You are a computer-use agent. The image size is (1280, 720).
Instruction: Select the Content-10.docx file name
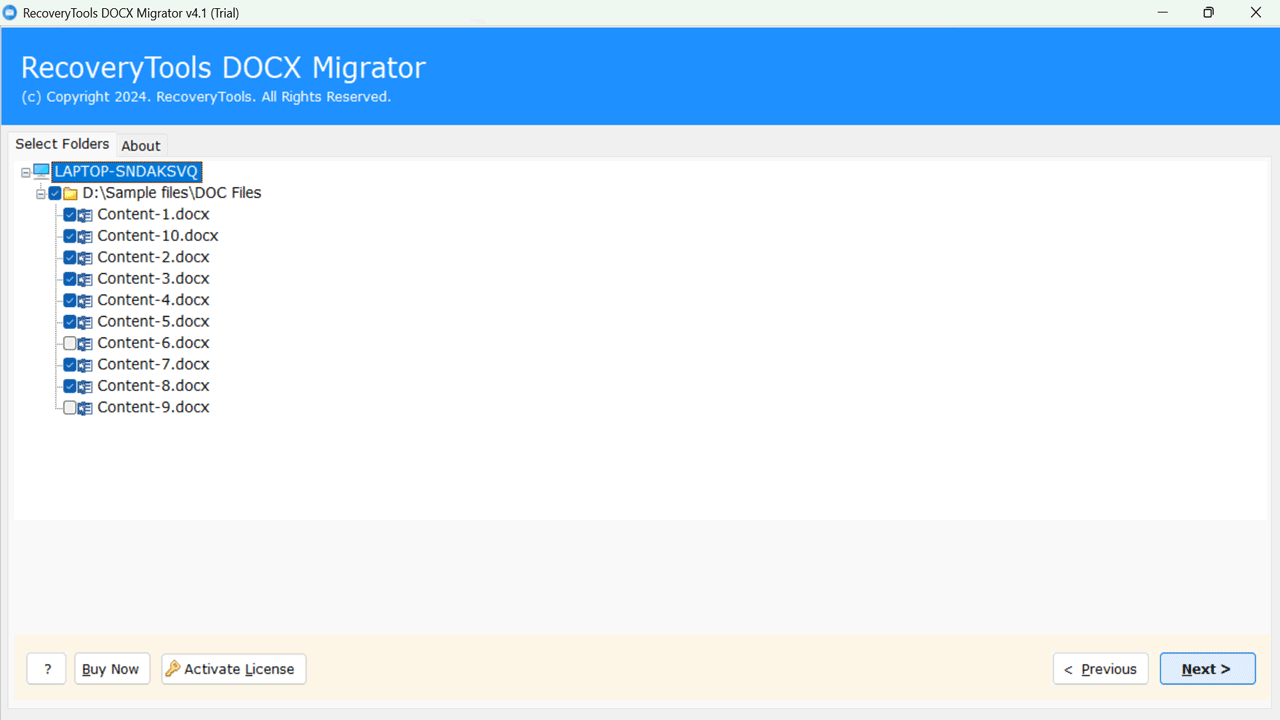tap(158, 236)
